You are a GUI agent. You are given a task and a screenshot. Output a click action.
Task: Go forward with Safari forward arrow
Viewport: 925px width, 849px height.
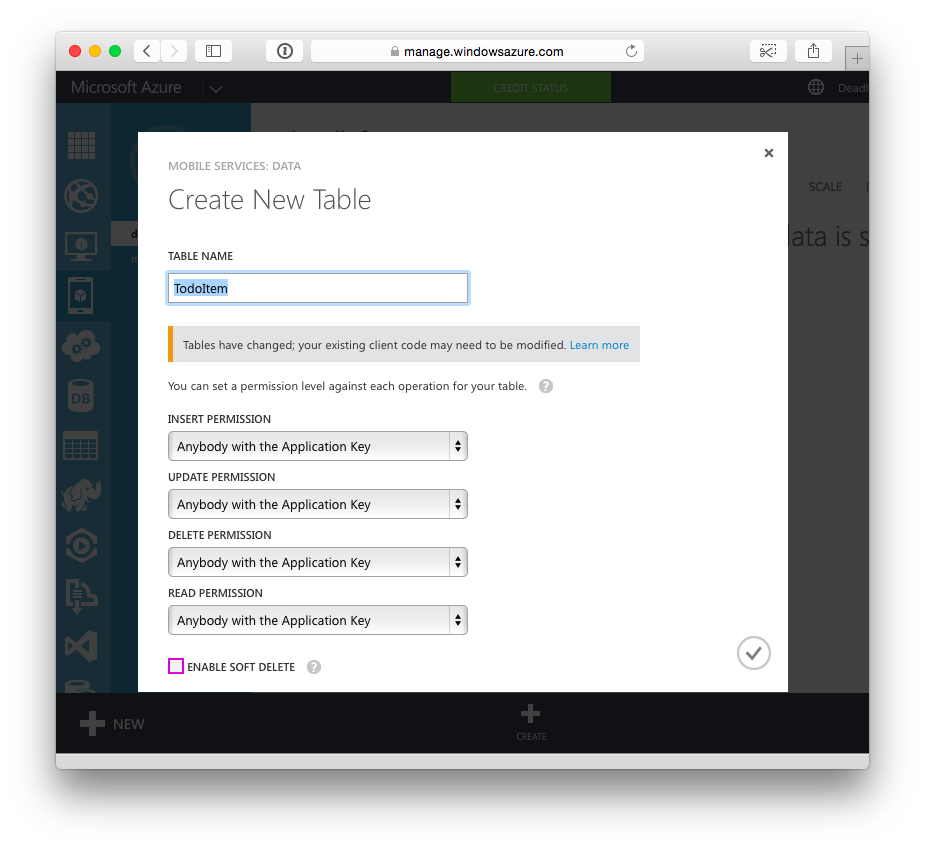(174, 51)
